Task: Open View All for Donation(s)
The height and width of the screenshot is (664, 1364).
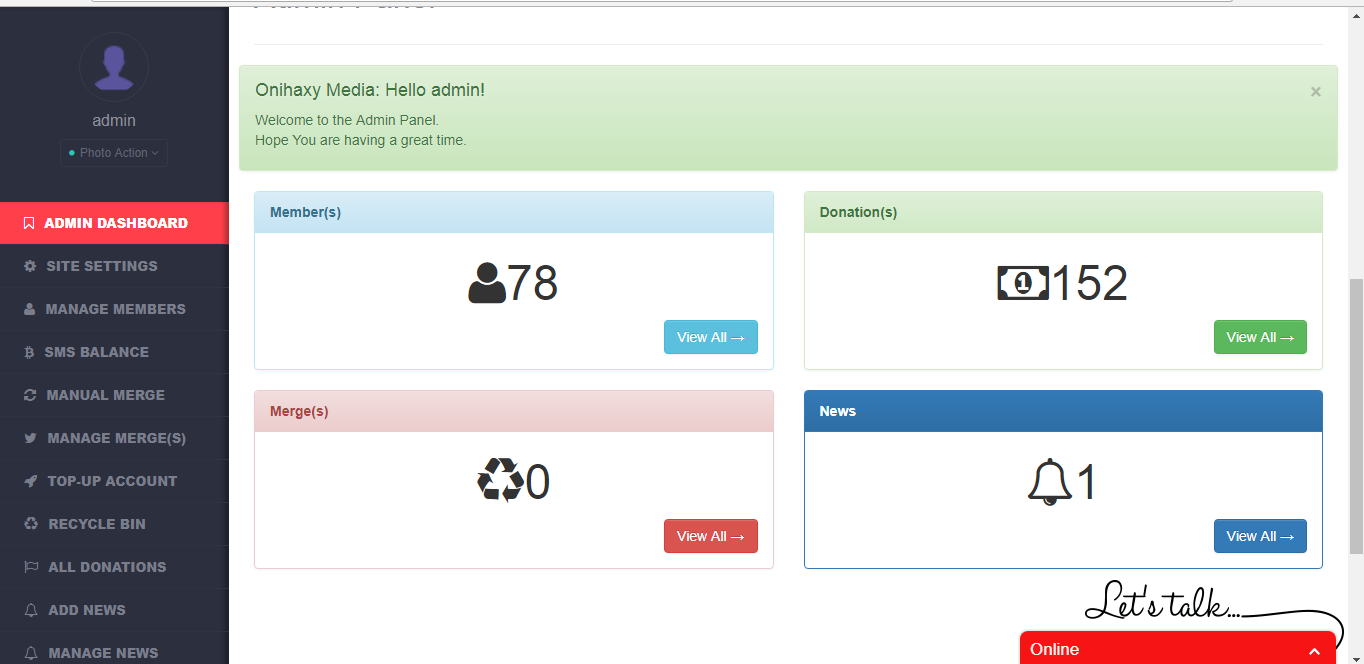Action: [x=1259, y=336]
